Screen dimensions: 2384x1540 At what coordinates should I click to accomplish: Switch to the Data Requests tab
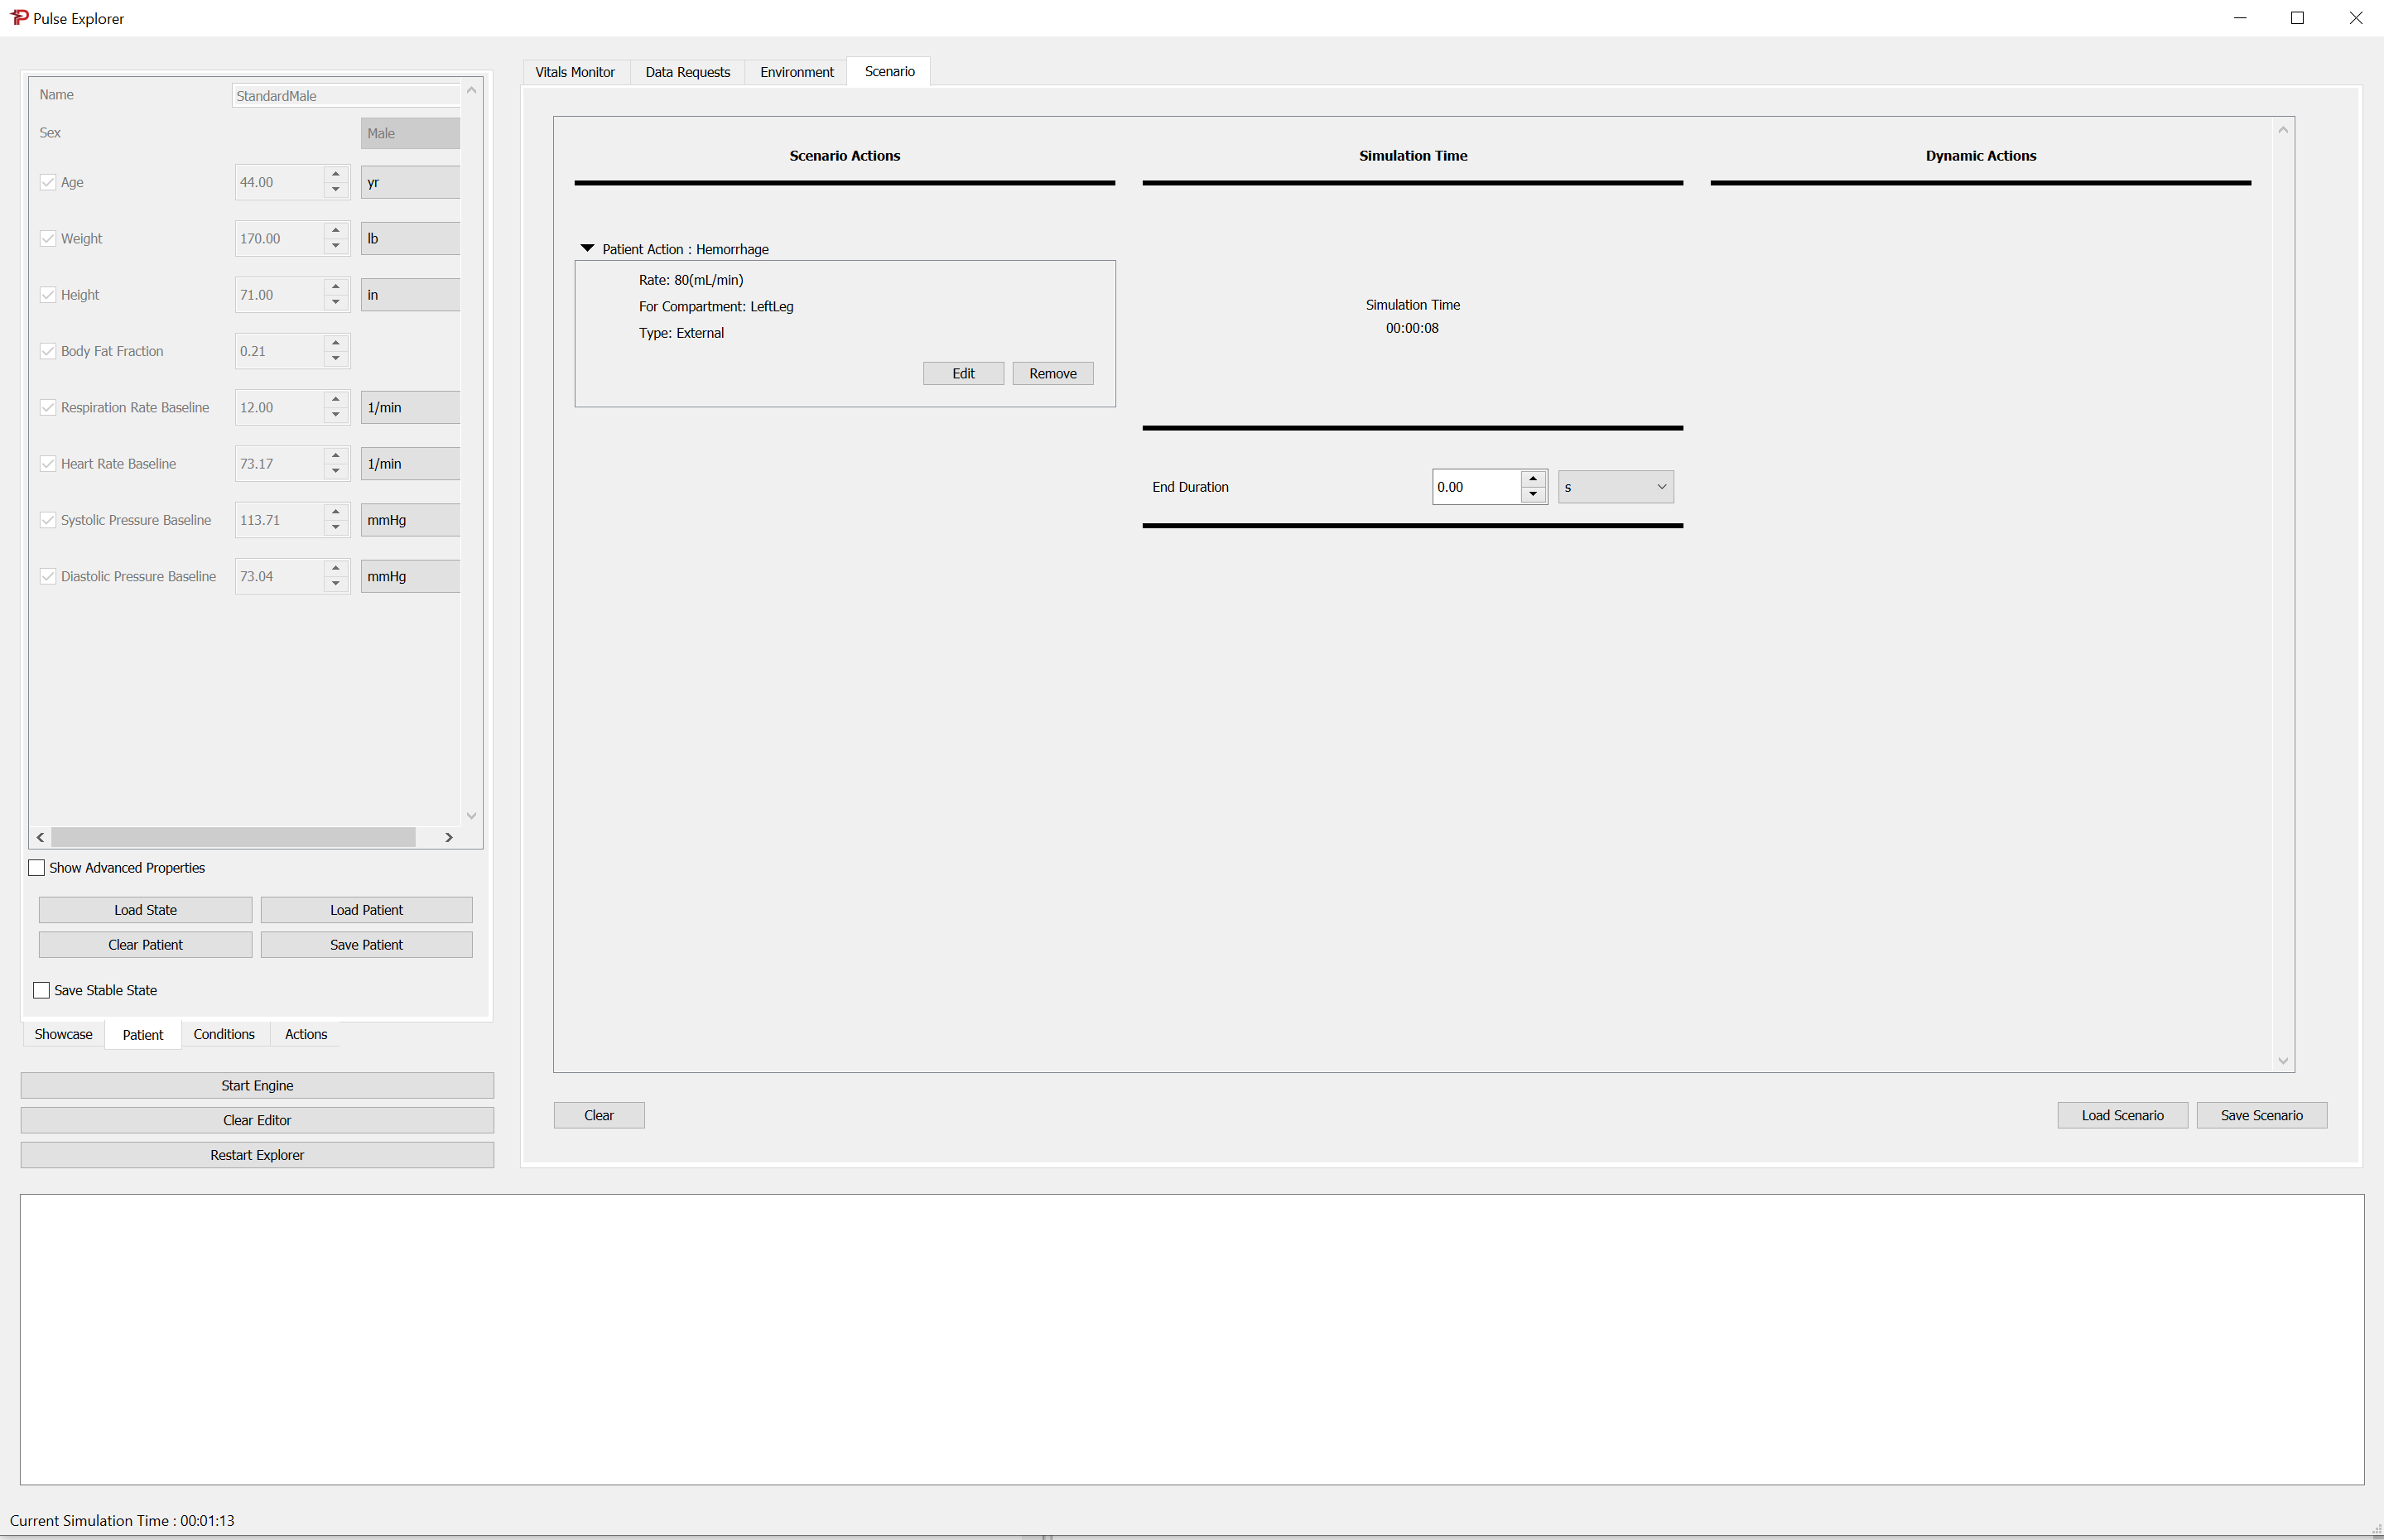pos(688,72)
